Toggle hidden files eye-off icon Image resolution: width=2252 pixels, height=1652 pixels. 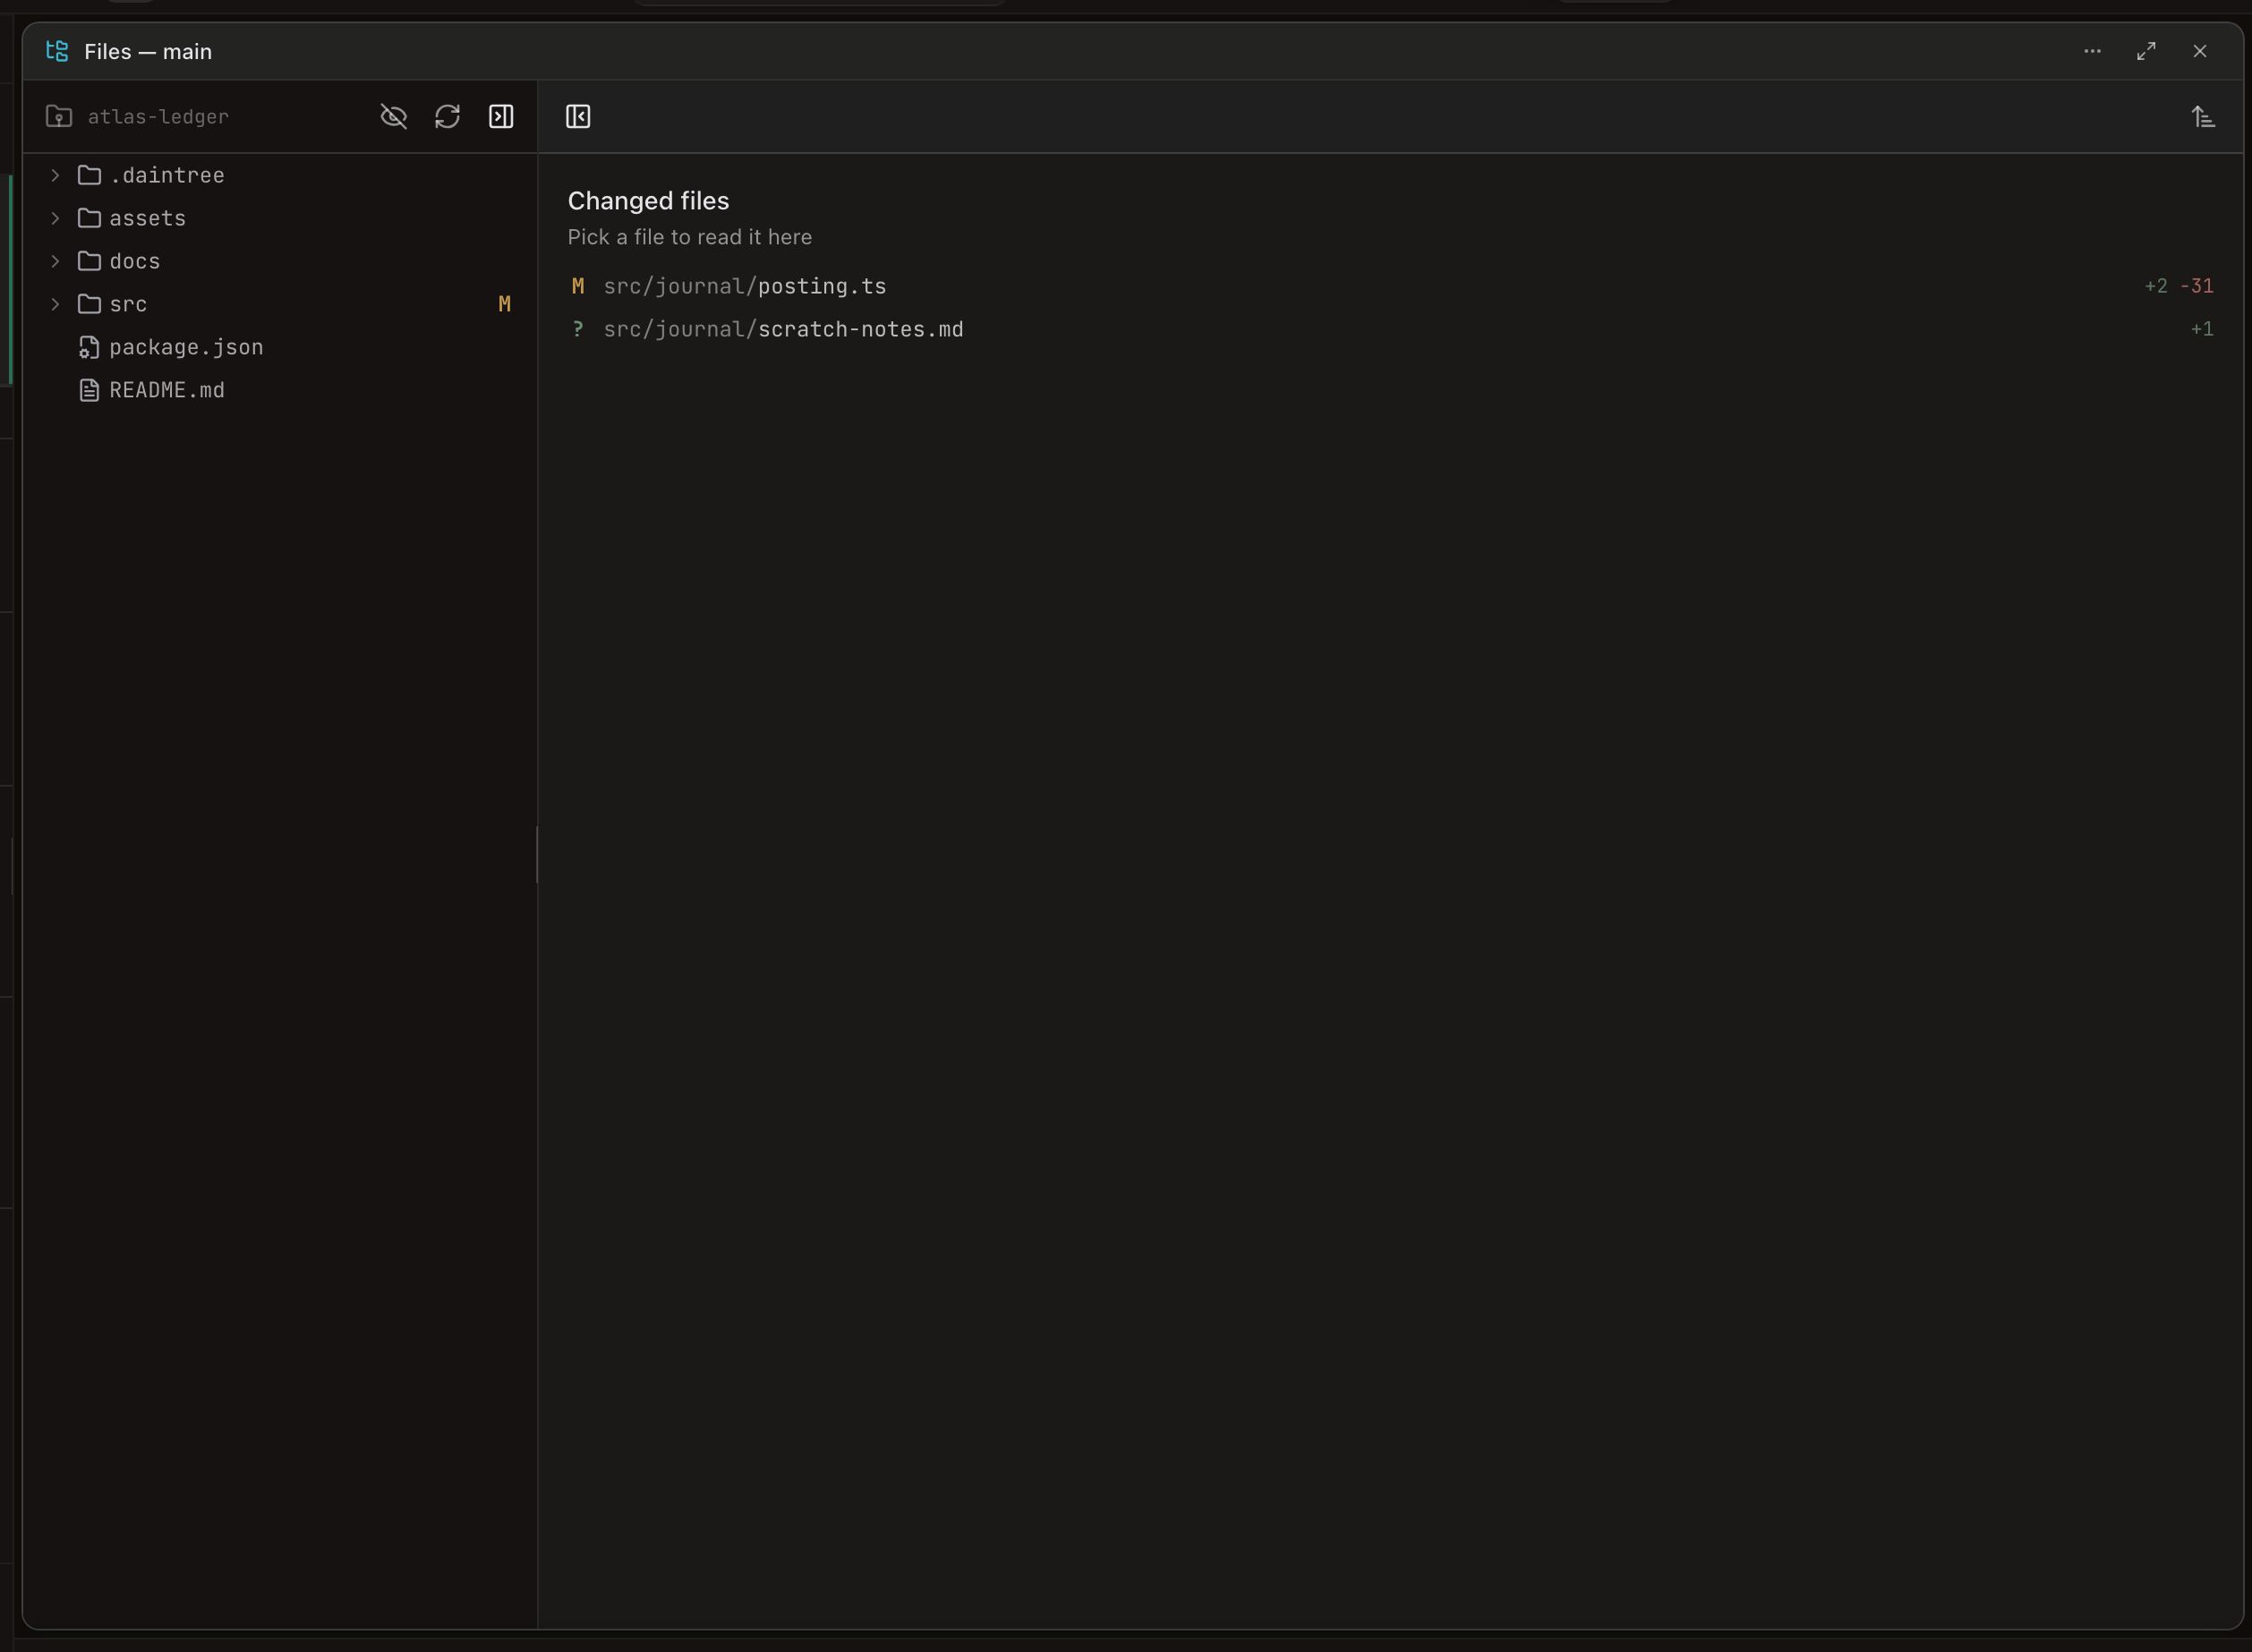pyautogui.click(x=394, y=117)
